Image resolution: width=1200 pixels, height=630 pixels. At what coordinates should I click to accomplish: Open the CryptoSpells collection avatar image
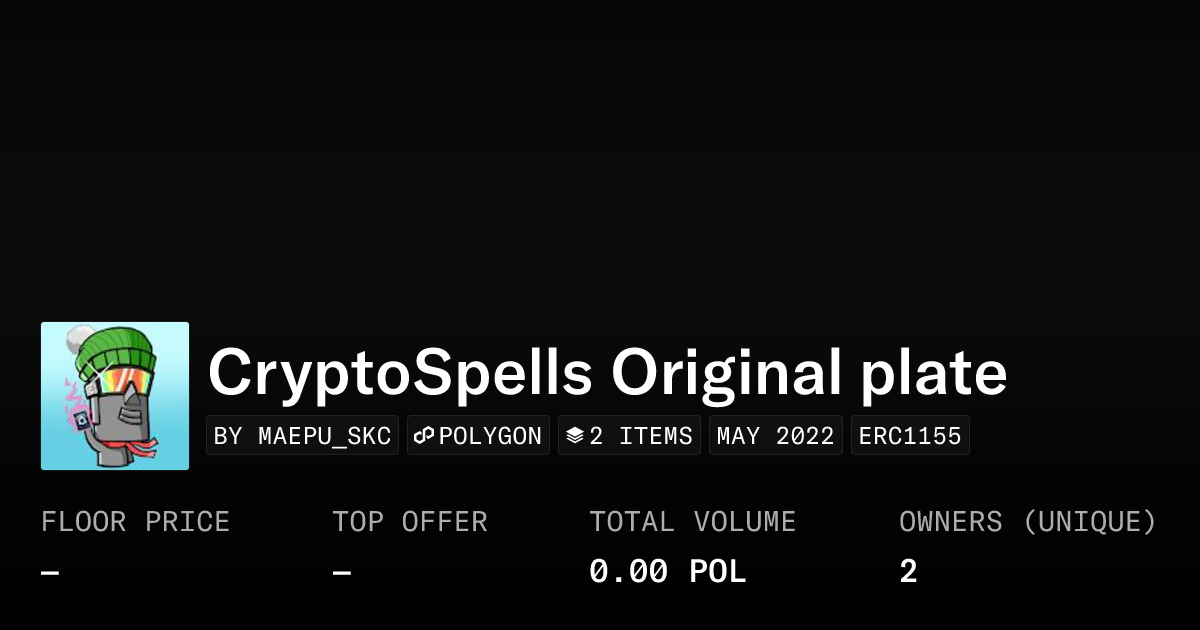pyautogui.click(x=115, y=396)
